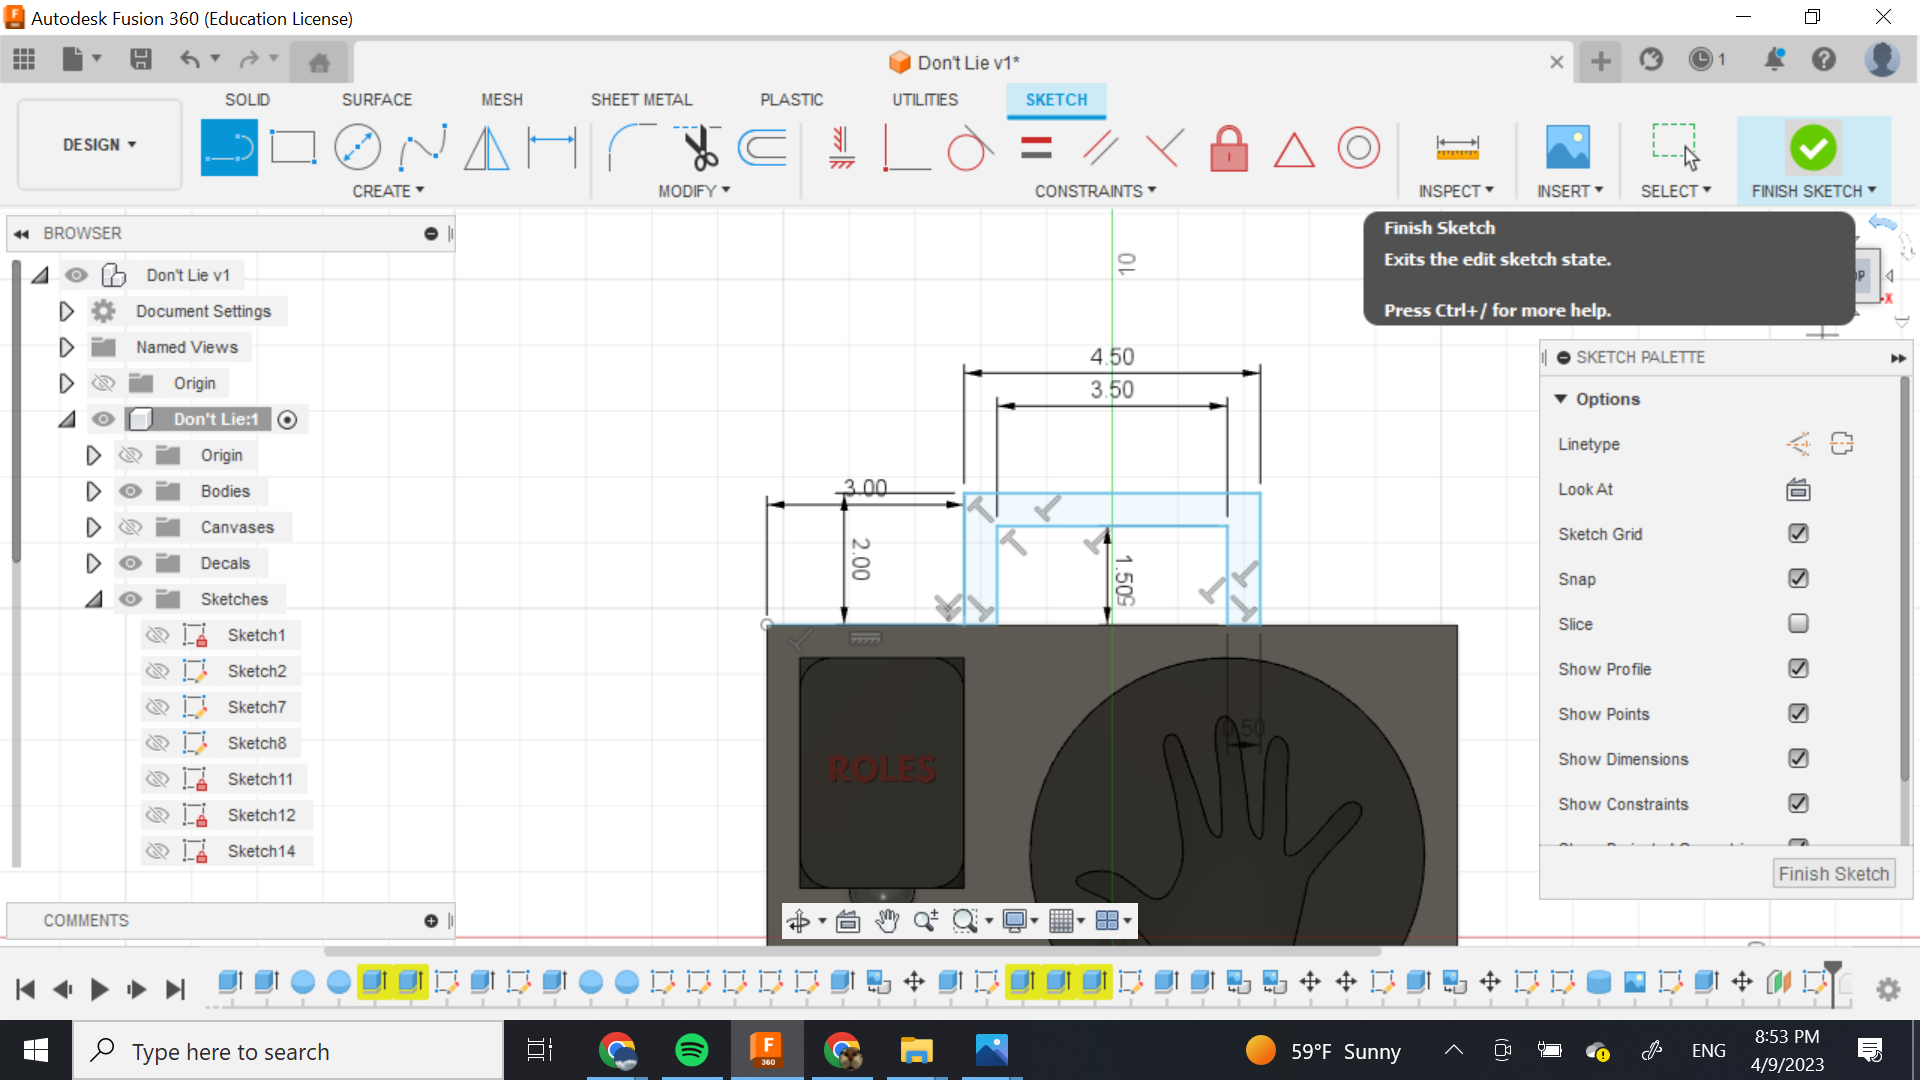Screen dimensions: 1920x1080
Task: Select the Fillet tool in Modify
Action: point(632,148)
